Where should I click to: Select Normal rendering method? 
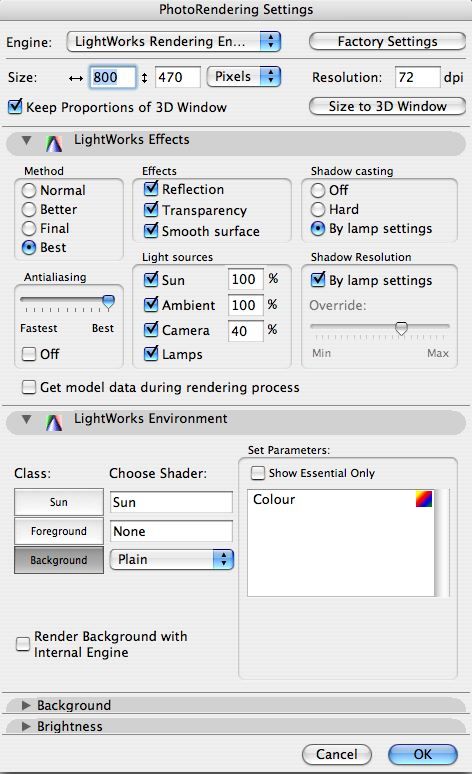(x=29, y=190)
